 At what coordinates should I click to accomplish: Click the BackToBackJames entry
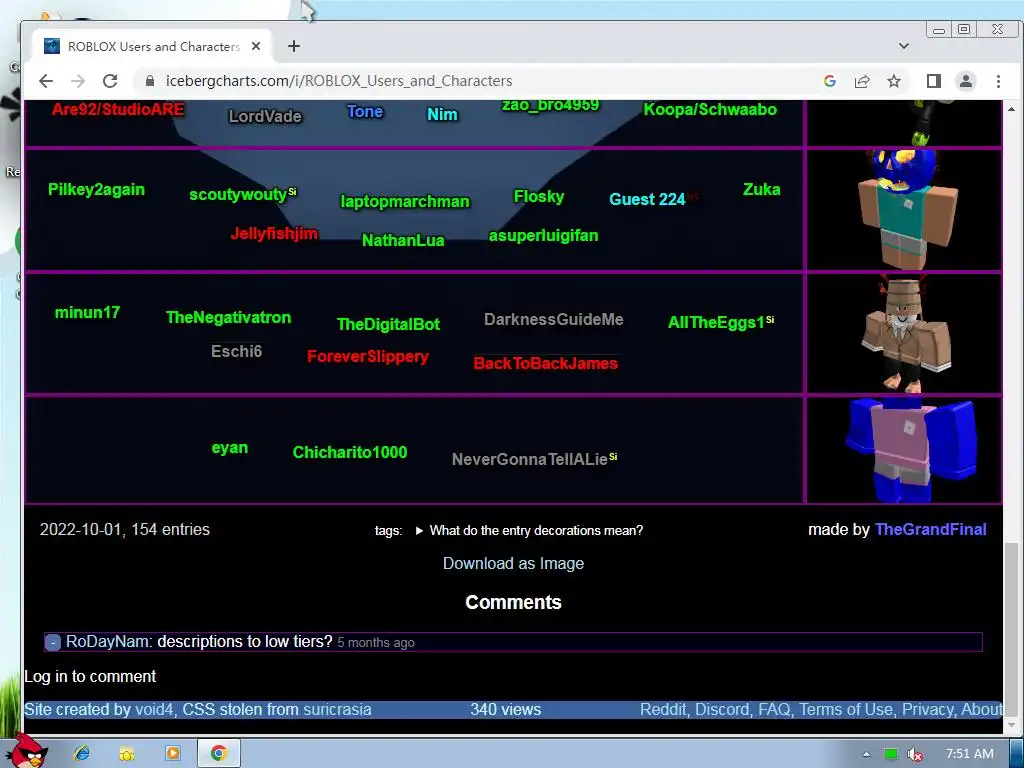tap(545, 363)
